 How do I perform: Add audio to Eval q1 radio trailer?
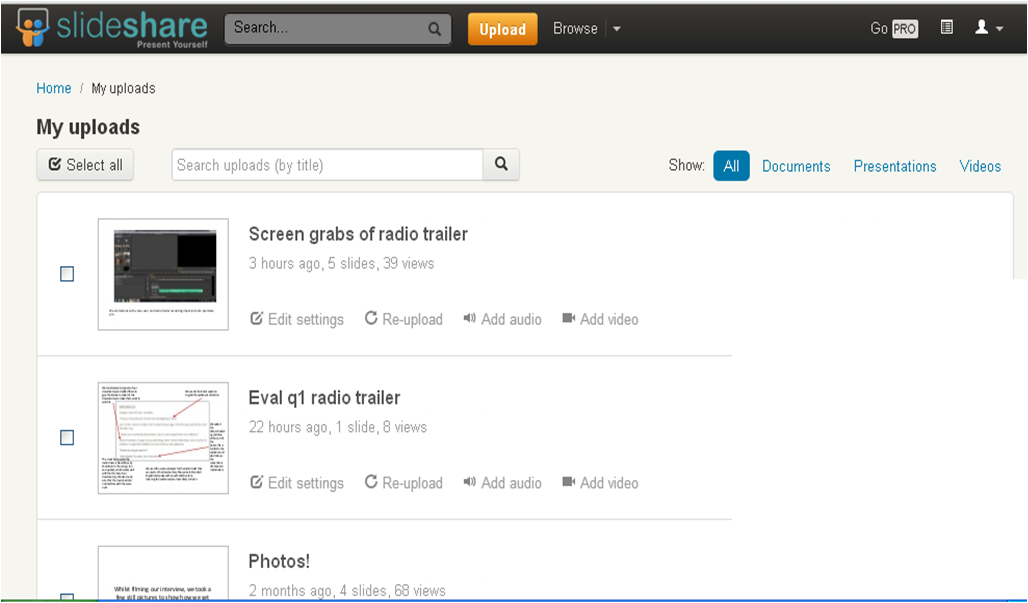point(503,483)
